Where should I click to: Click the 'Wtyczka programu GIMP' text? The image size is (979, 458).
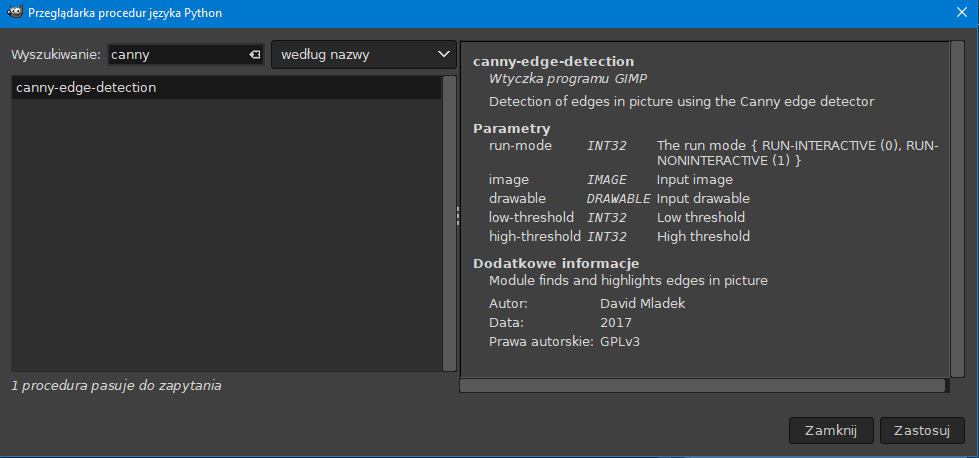click(569, 79)
